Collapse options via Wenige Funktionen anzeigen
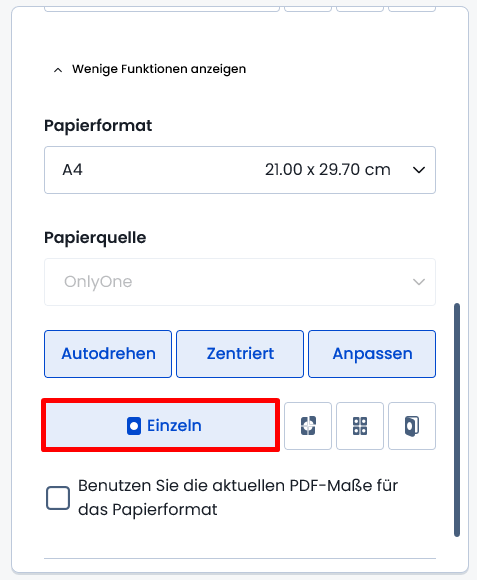This screenshot has width=477, height=580. click(159, 69)
